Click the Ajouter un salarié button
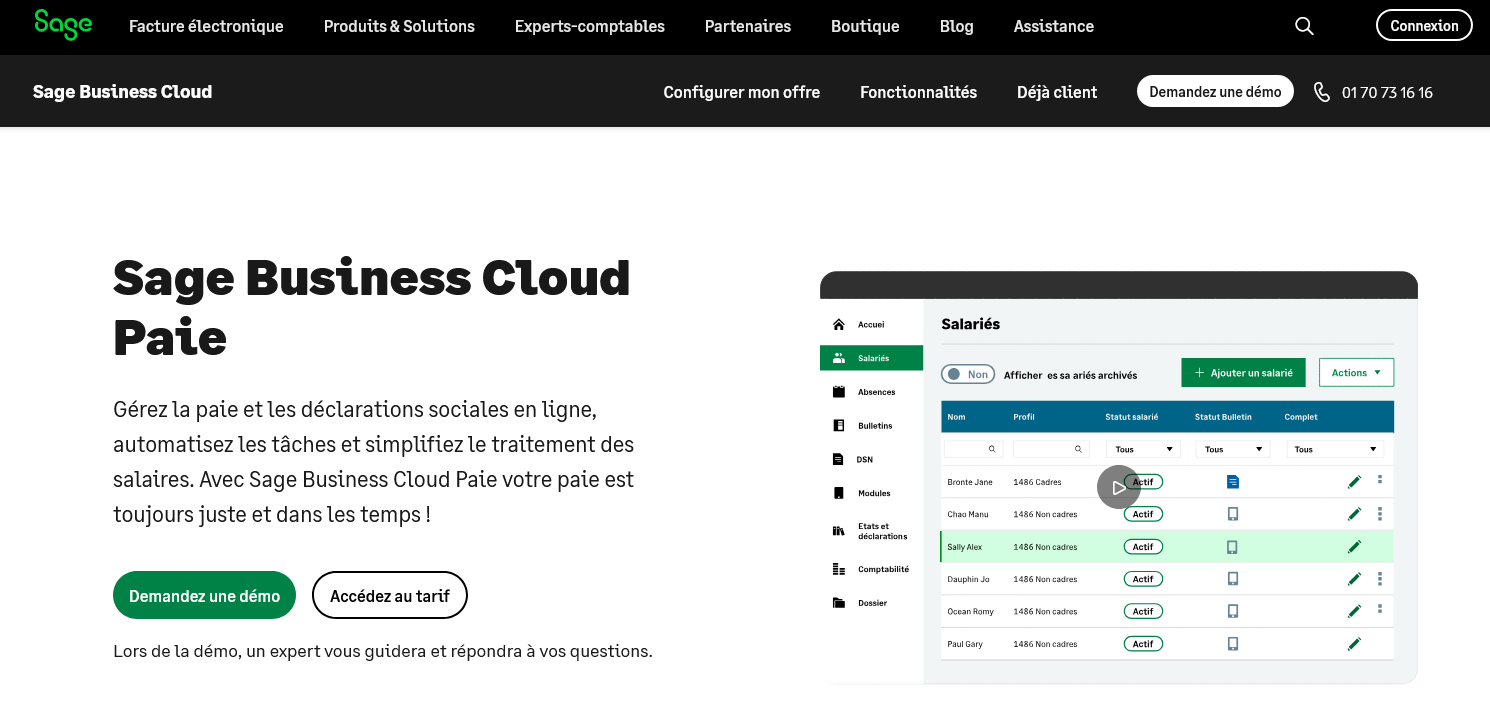 point(1243,373)
